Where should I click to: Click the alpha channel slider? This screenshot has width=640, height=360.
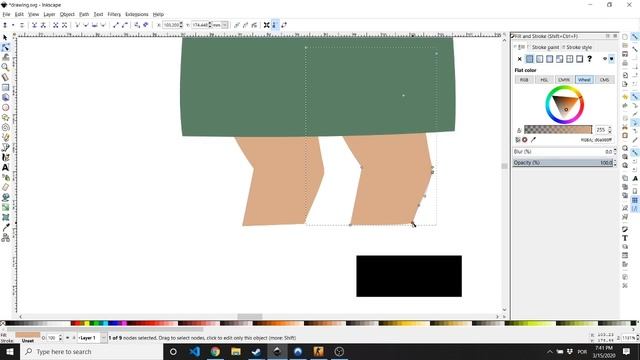(x=558, y=130)
